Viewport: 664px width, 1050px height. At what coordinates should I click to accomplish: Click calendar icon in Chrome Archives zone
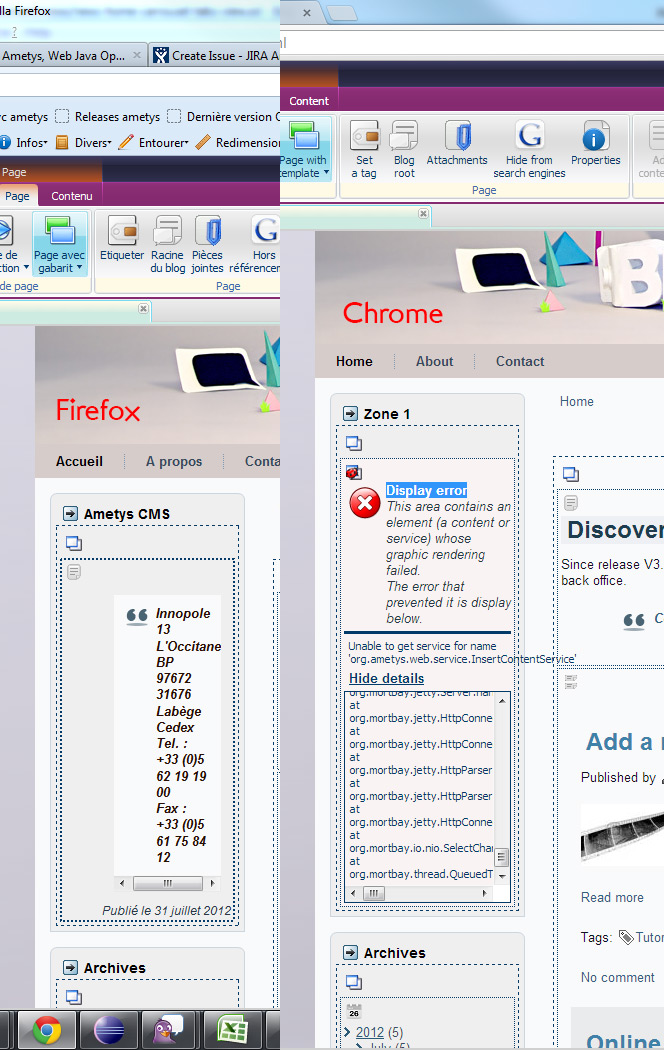353,1011
